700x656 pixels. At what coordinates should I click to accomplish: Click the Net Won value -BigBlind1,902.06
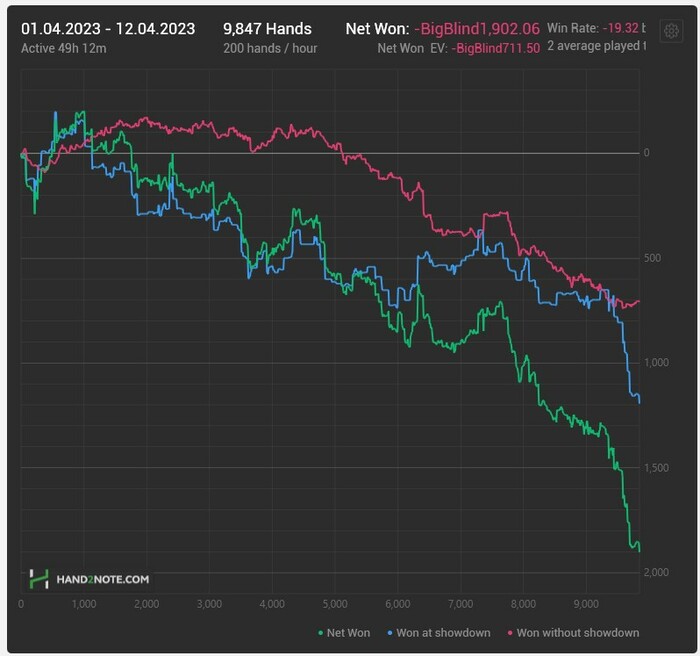(x=477, y=29)
